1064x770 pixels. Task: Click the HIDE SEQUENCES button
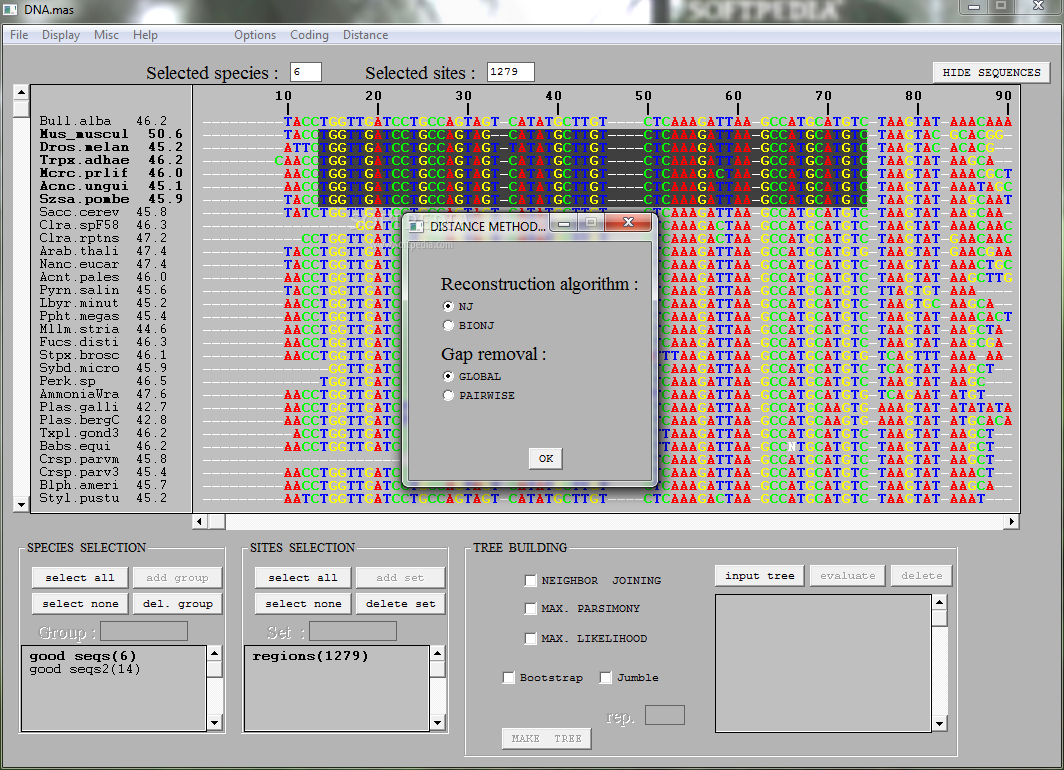pos(991,73)
